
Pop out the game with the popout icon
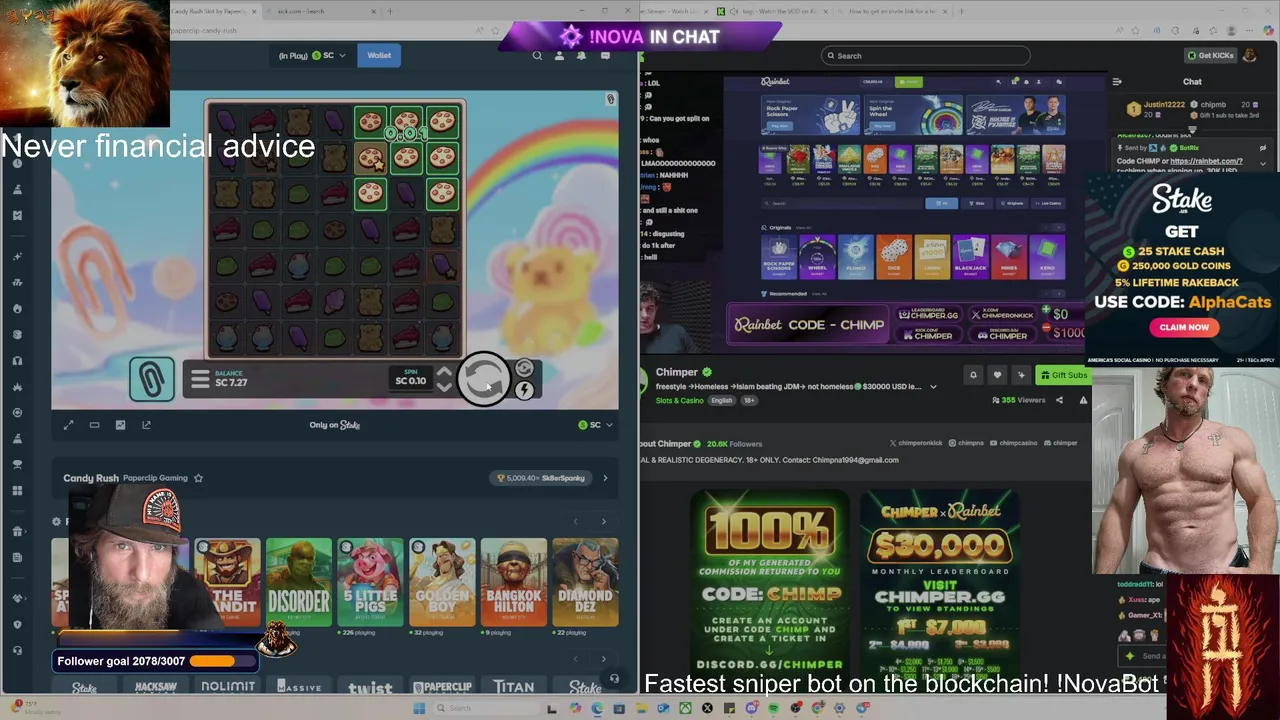click(146, 425)
